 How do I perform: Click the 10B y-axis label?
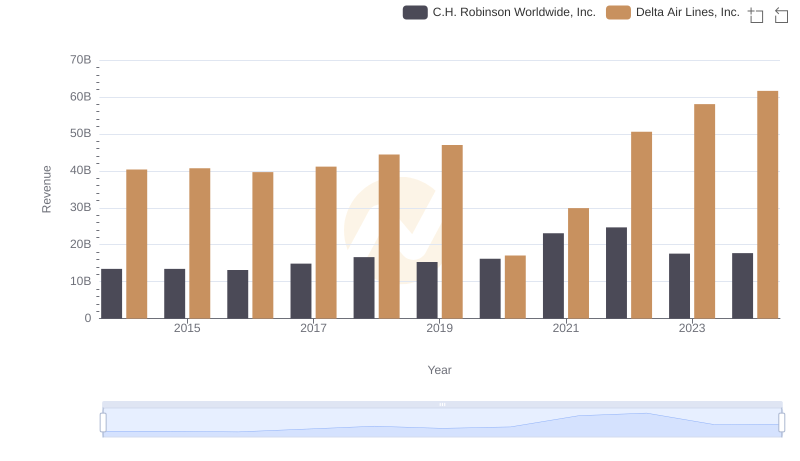(81, 281)
